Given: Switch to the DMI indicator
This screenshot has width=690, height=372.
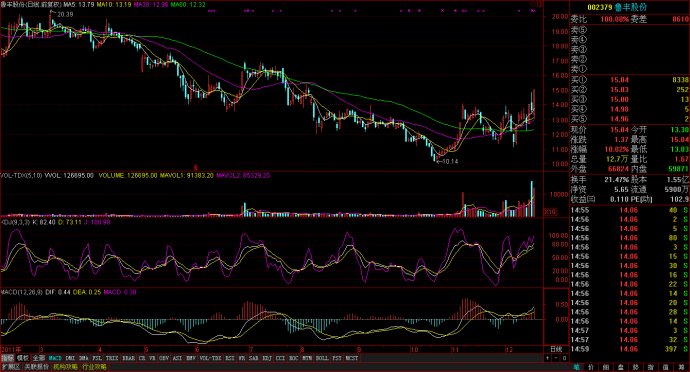Looking at the screenshot, I should point(70,358).
